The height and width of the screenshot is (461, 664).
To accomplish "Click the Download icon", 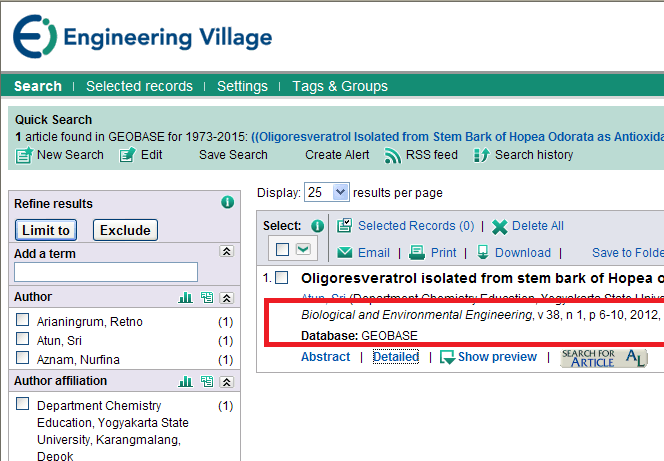I will 483,252.
